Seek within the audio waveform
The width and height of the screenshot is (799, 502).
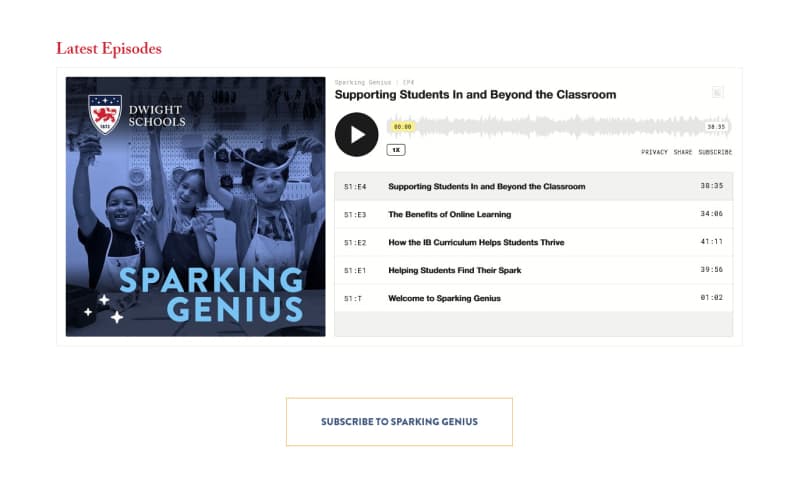click(x=560, y=127)
